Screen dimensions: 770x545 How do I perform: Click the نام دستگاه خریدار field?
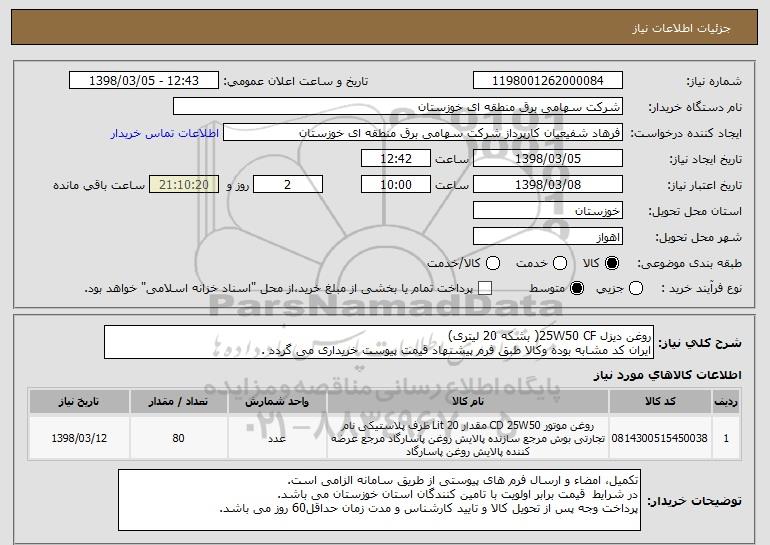[398, 107]
